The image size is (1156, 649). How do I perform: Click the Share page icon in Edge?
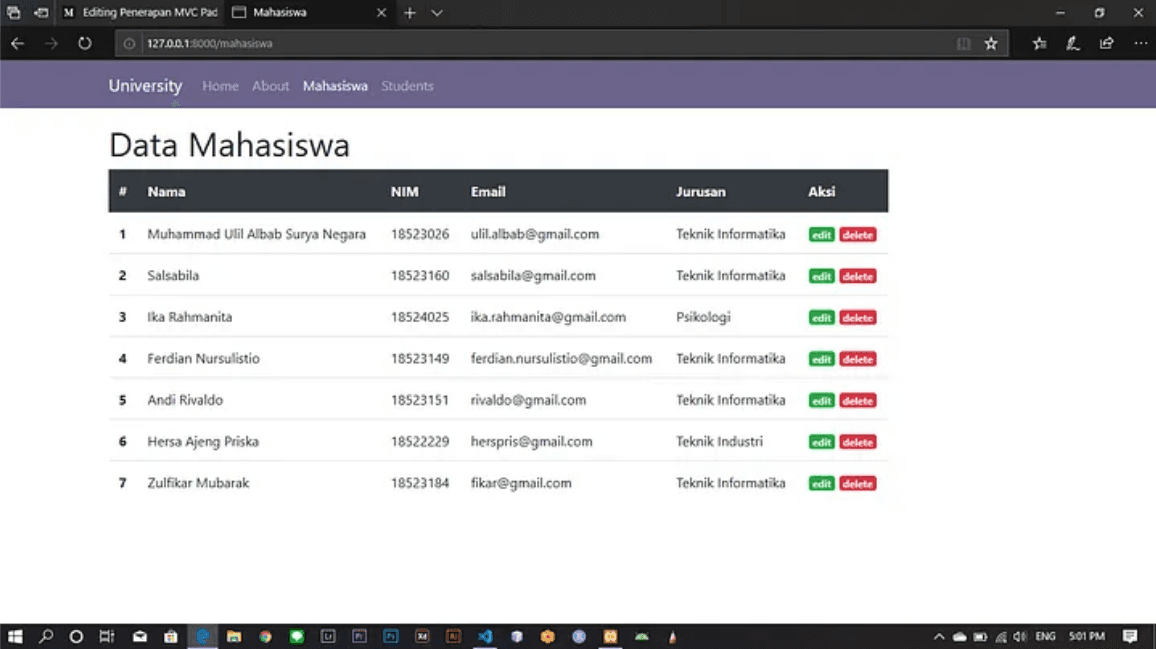click(x=1106, y=44)
